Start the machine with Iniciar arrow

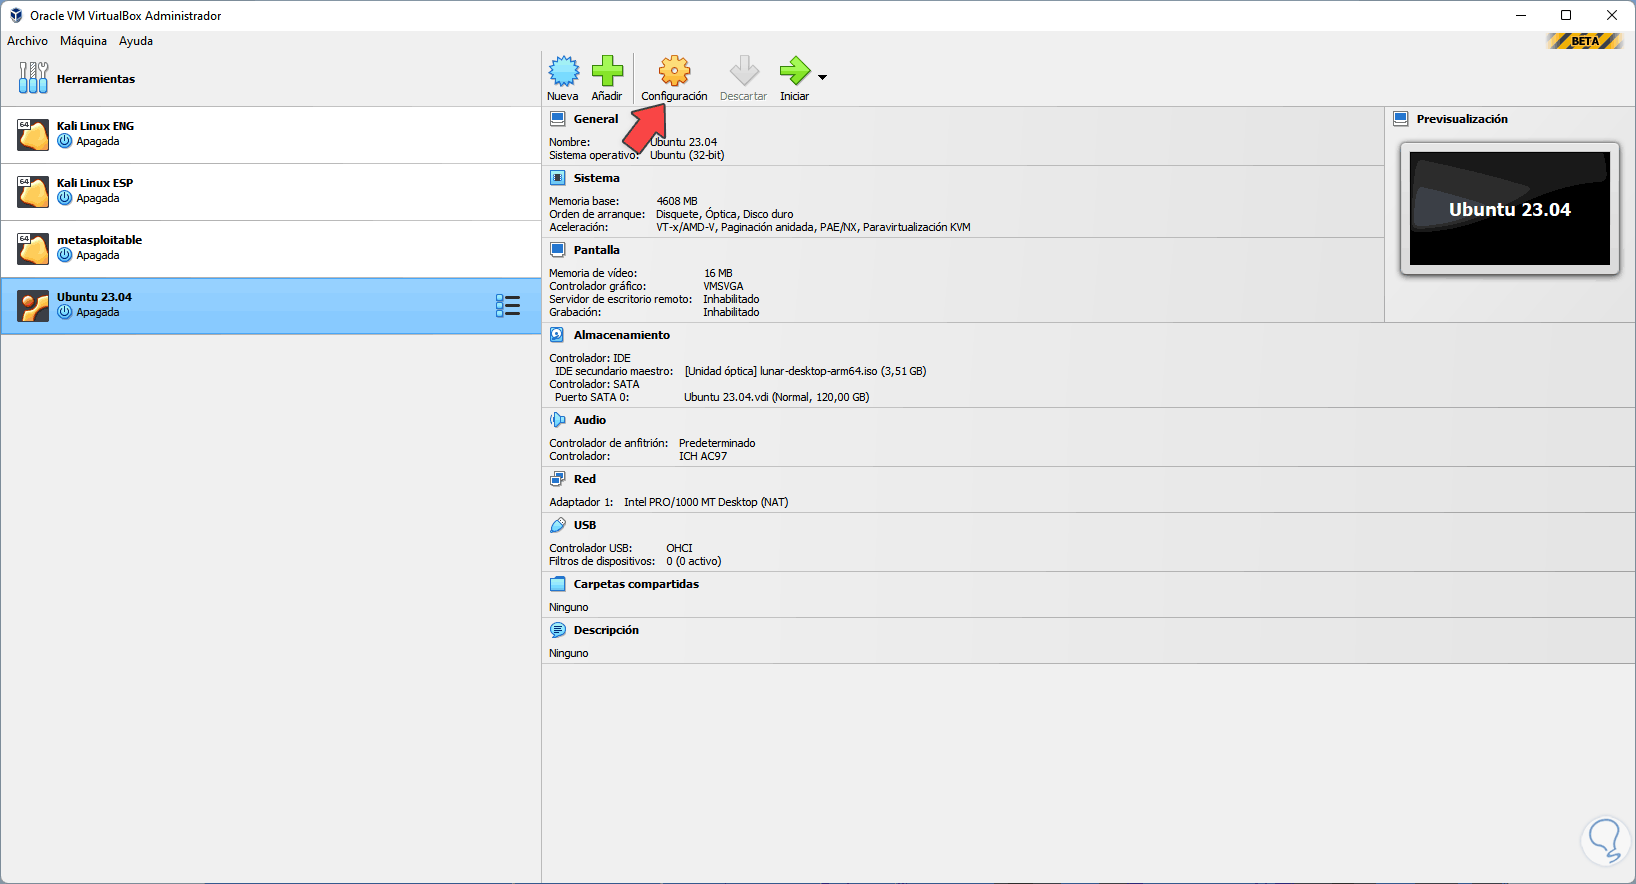click(x=795, y=71)
